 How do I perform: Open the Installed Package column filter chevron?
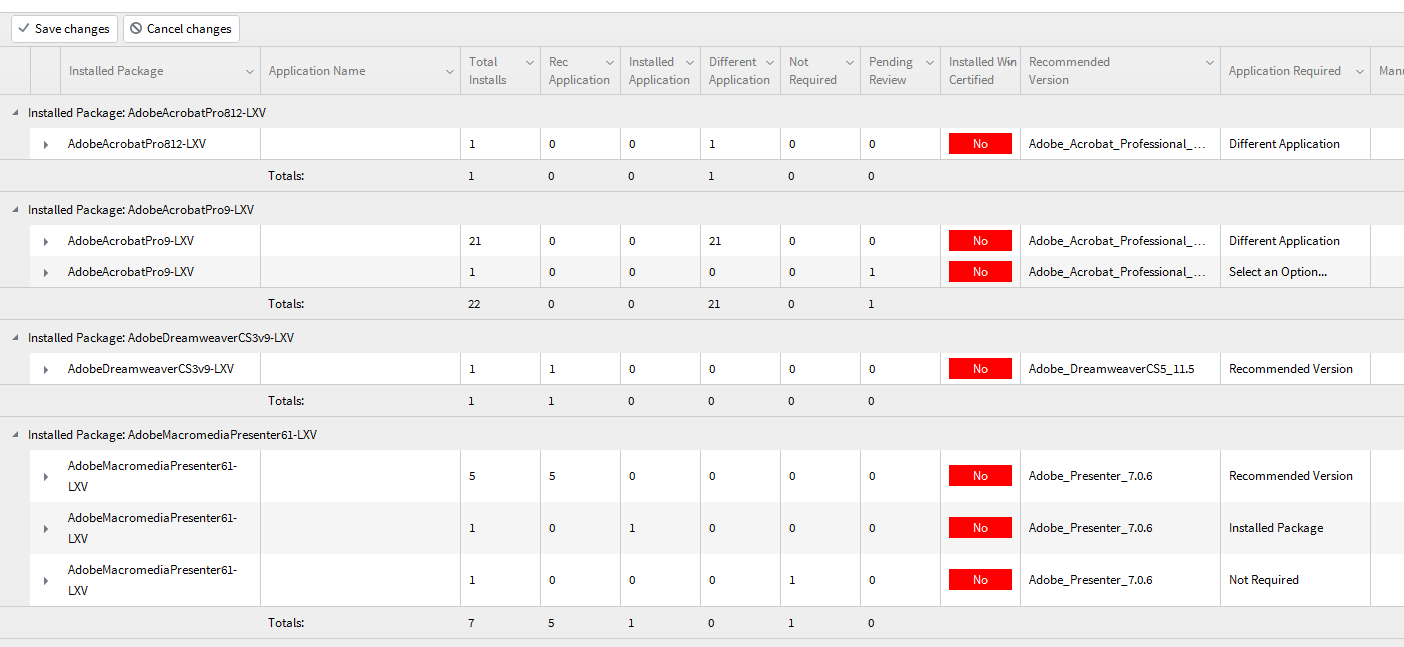tap(249, 71)
